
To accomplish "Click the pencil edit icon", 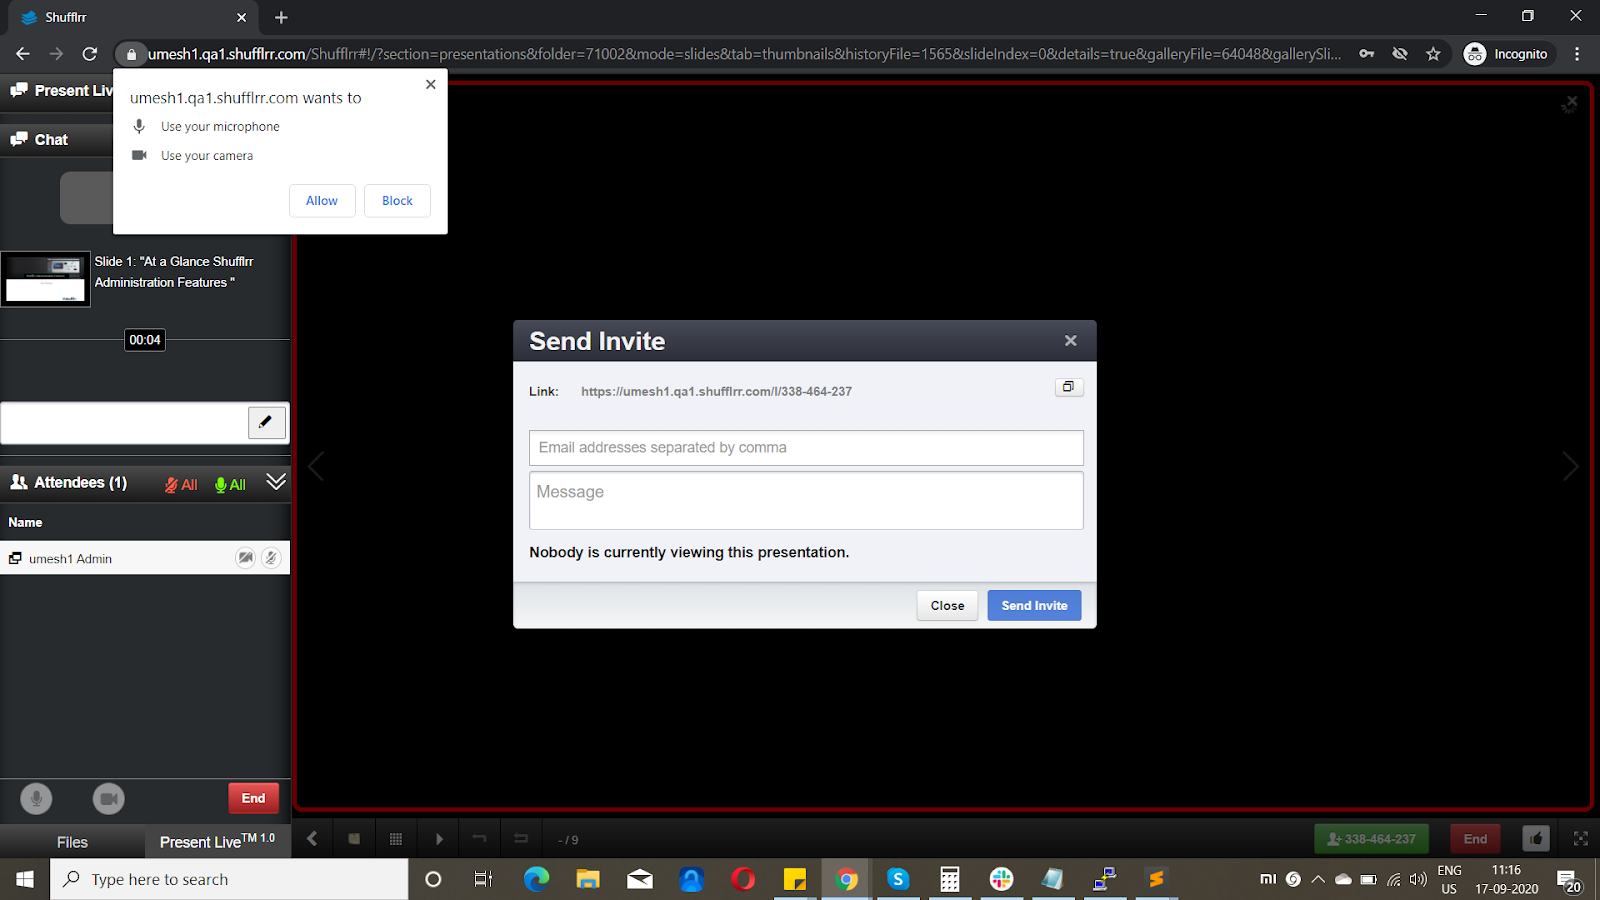I will coord(266,423).
